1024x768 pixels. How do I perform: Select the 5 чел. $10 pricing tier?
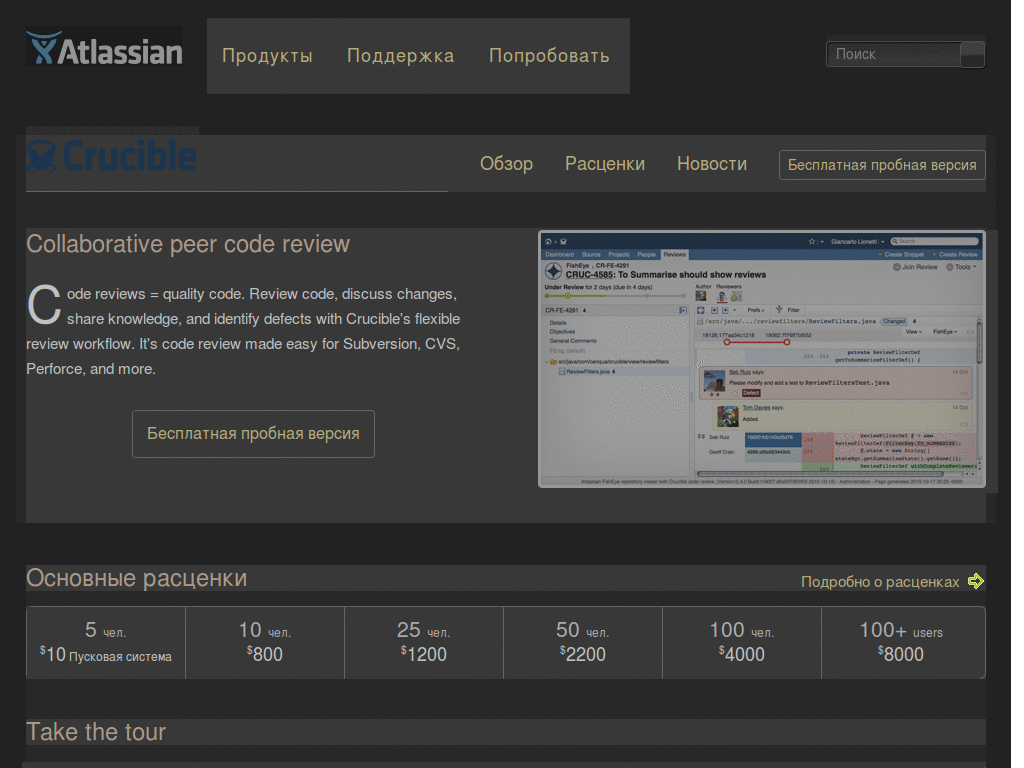tap(106, 643)
